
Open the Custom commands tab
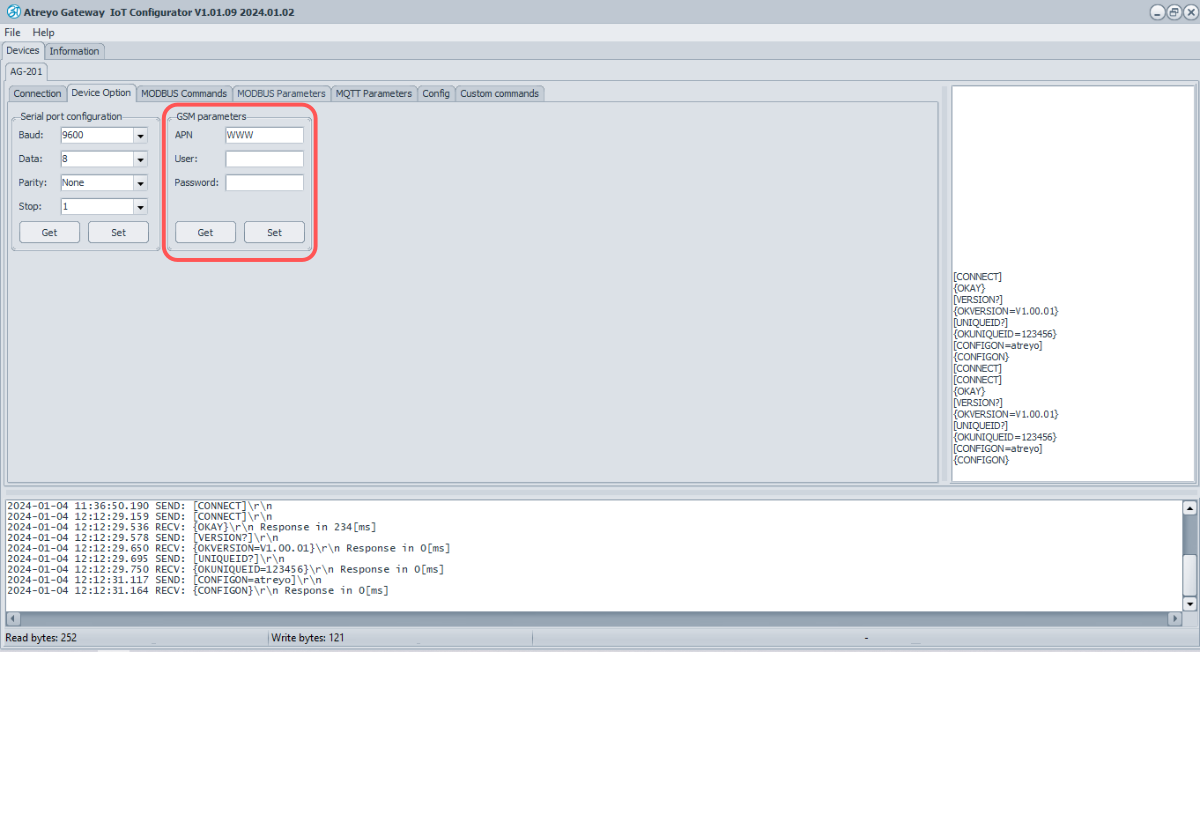[499, 93]
